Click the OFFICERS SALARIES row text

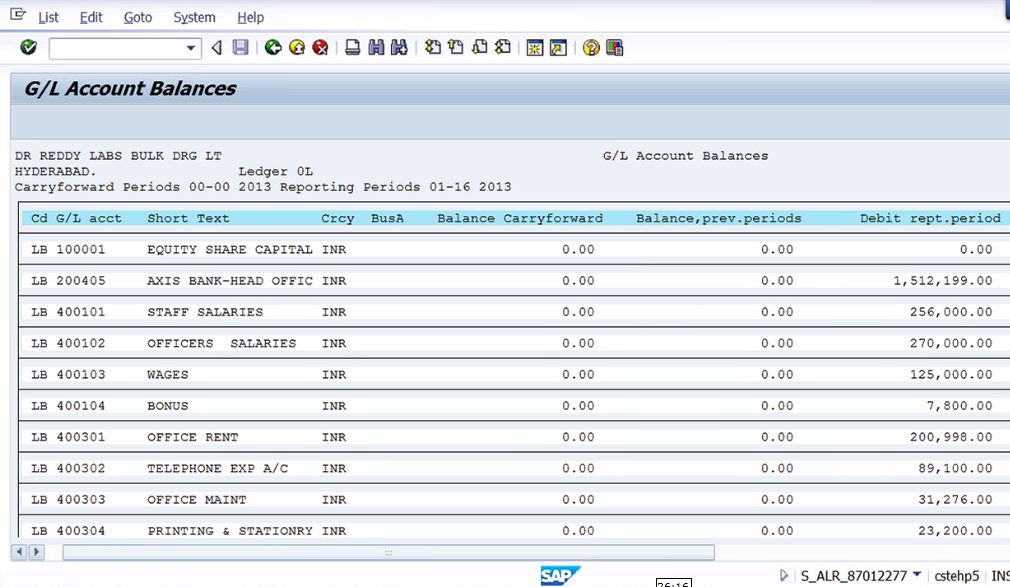point(222,343)
